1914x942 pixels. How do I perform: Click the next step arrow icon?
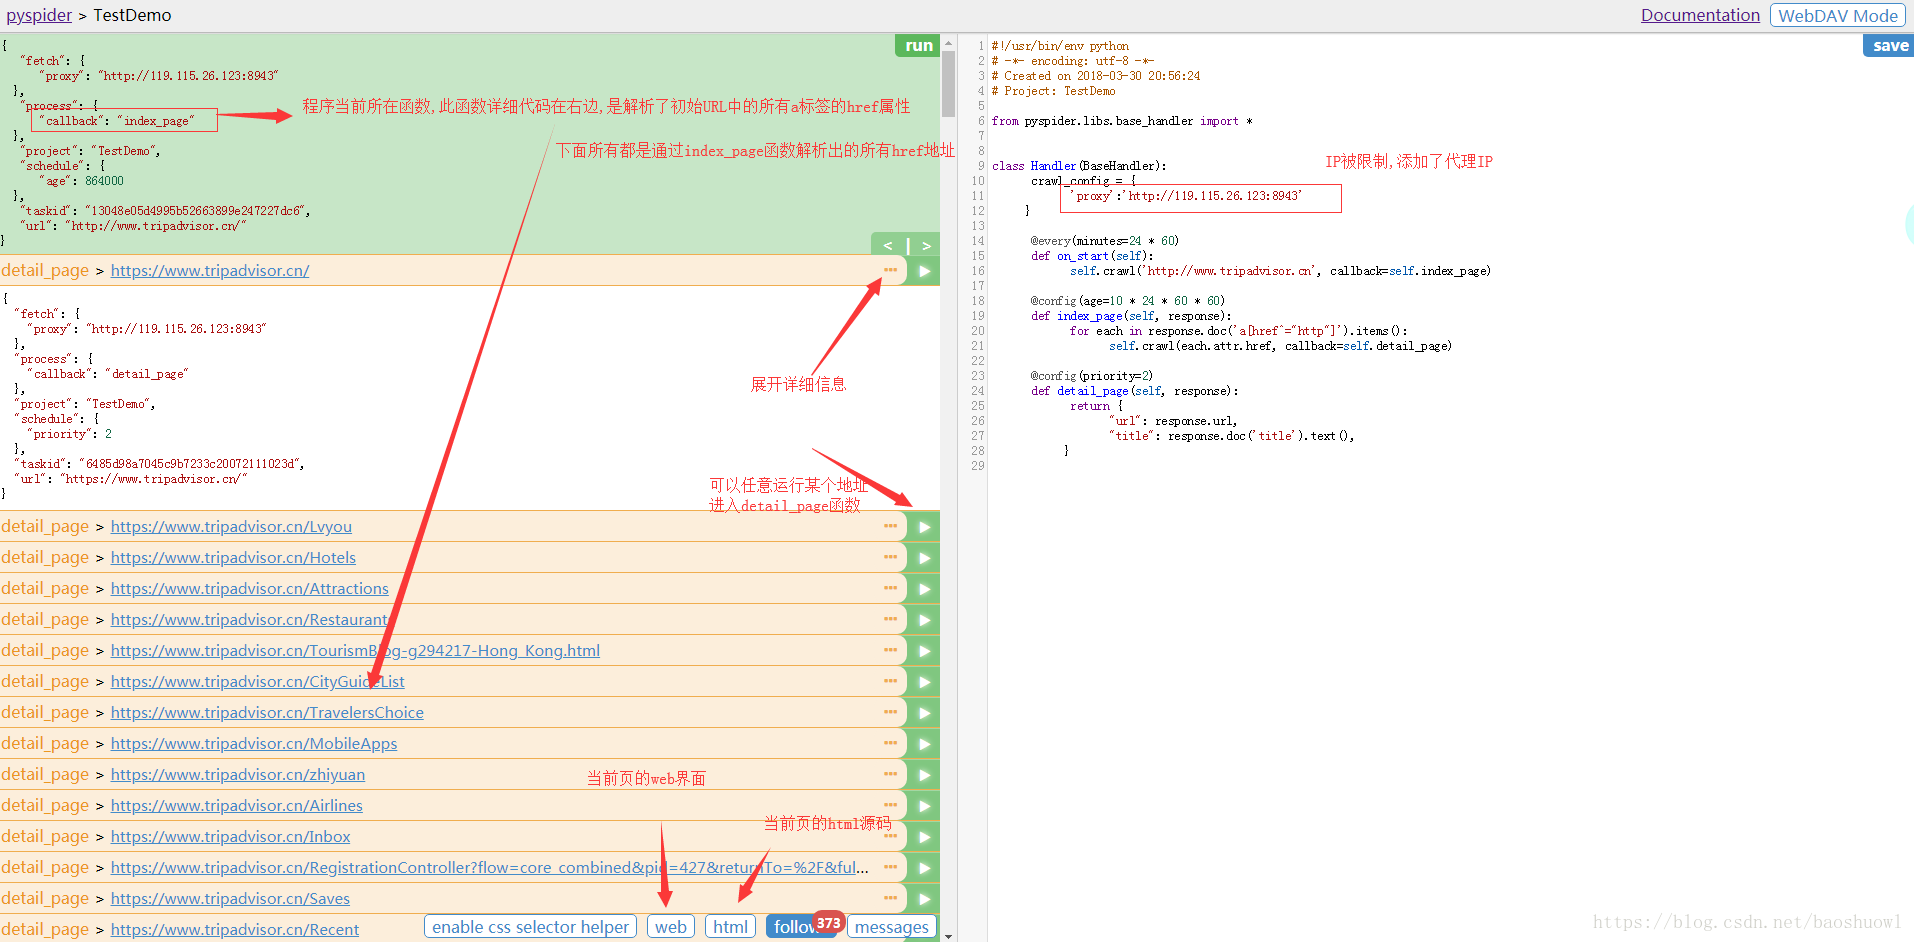[926, 244]
